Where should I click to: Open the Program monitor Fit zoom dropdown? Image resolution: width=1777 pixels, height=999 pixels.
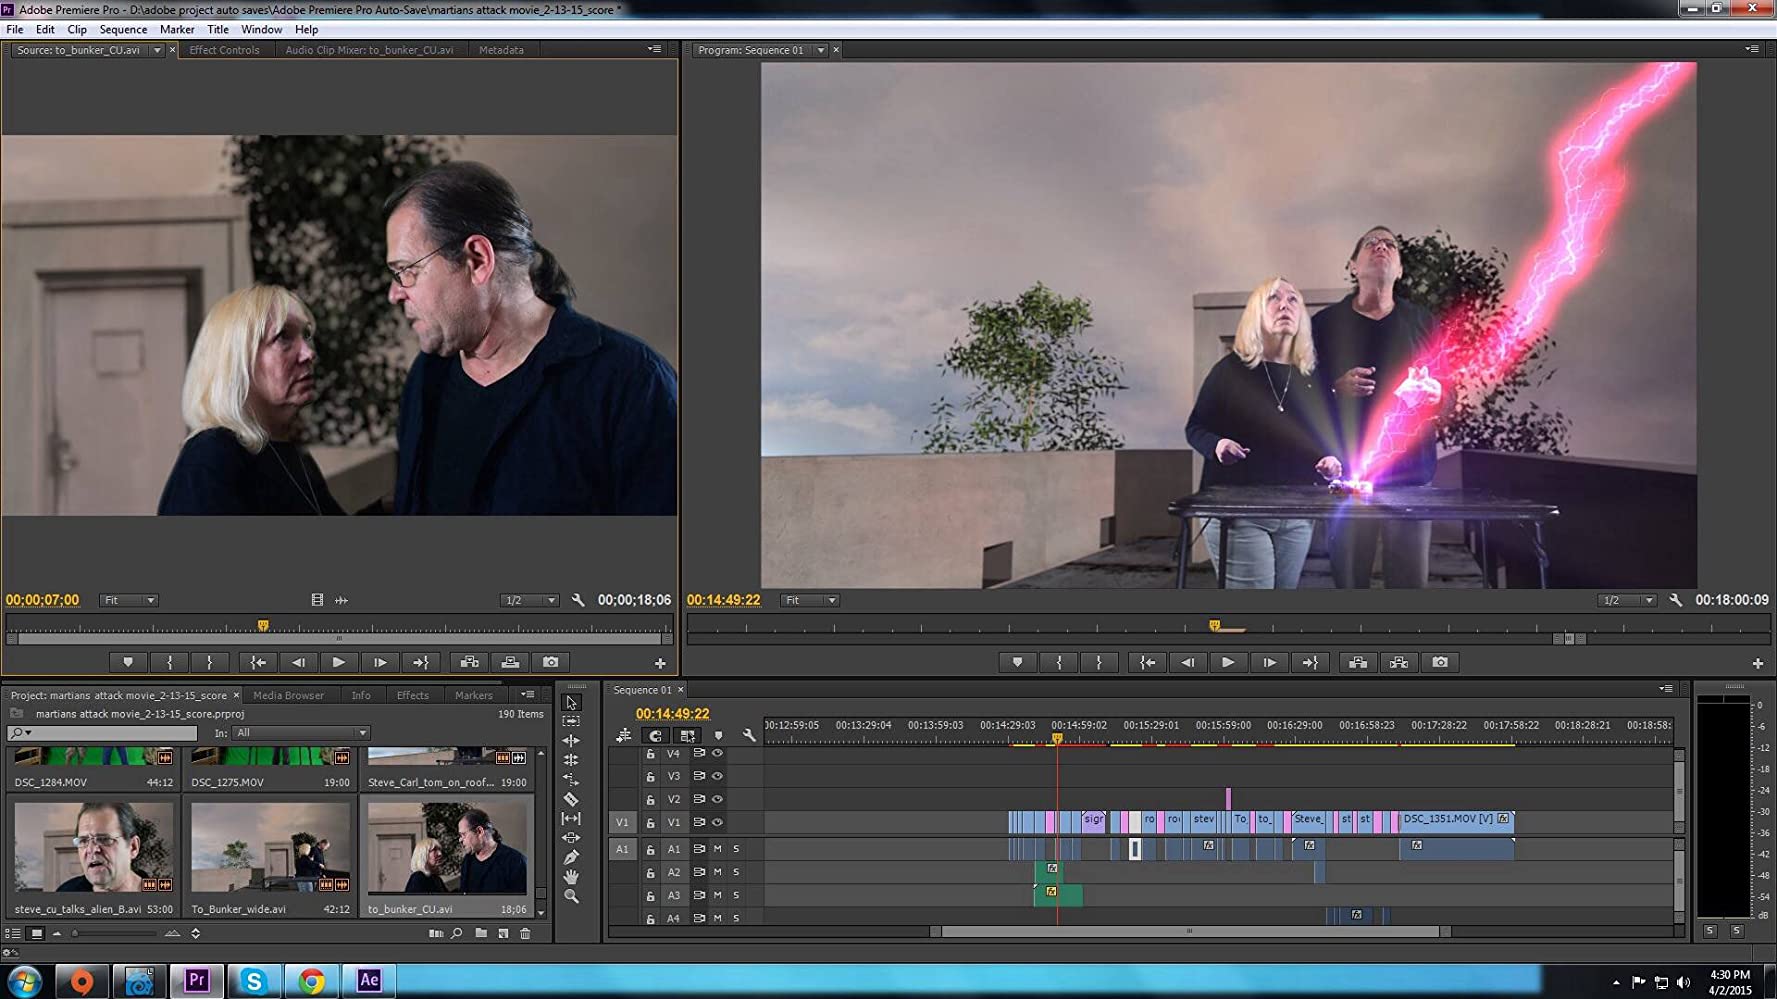810,600
